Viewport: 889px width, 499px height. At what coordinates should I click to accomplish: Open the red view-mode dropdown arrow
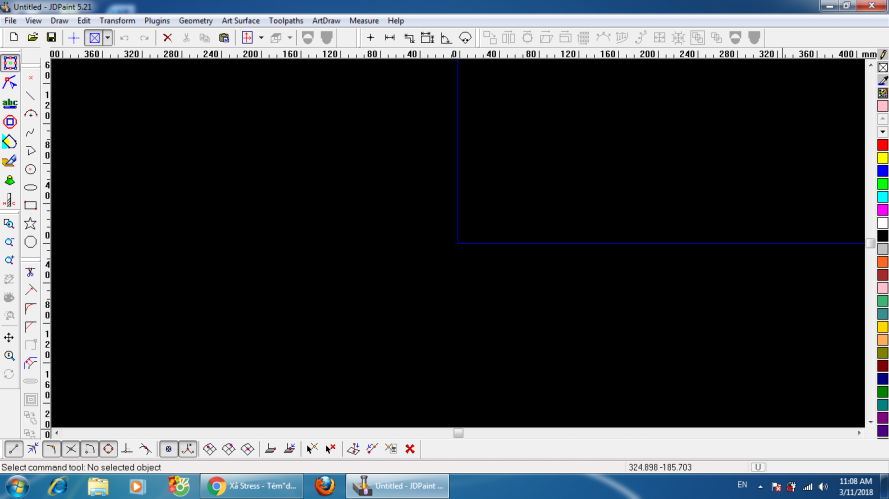(261, 37)
